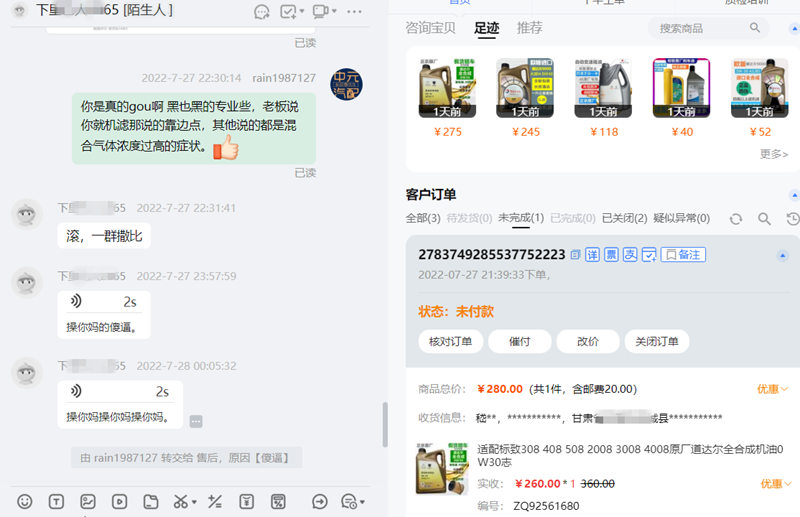This screenshot has width=800, height=517.
Task: Open the video call dropdown arrow
Action: [333, 12]
